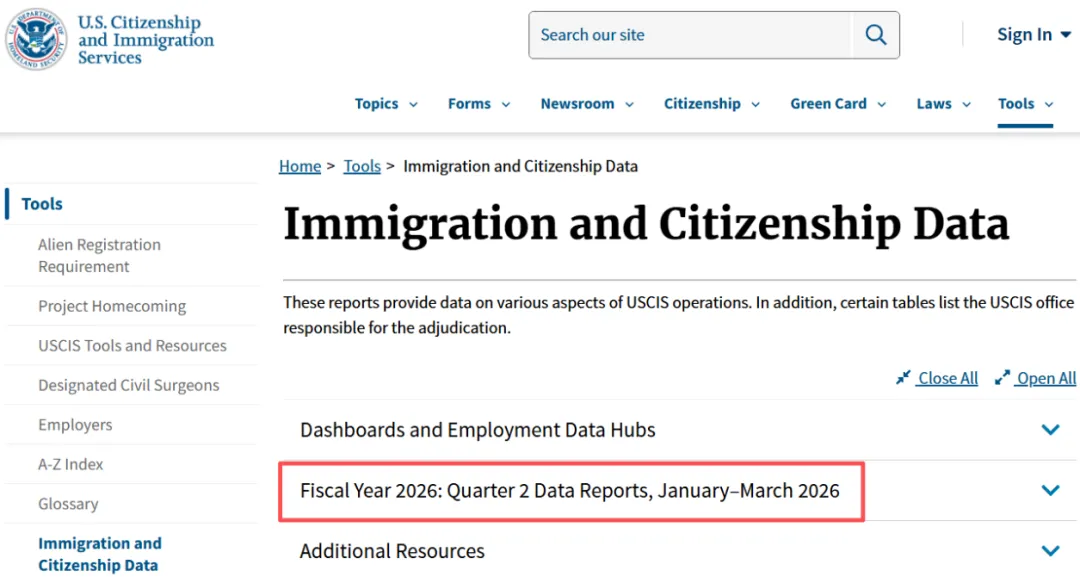Image resolution: width=1080 pixels, height=577 pixels.
Task: Open the Tools navigation menu
Action: click(x=1016, y=103)
